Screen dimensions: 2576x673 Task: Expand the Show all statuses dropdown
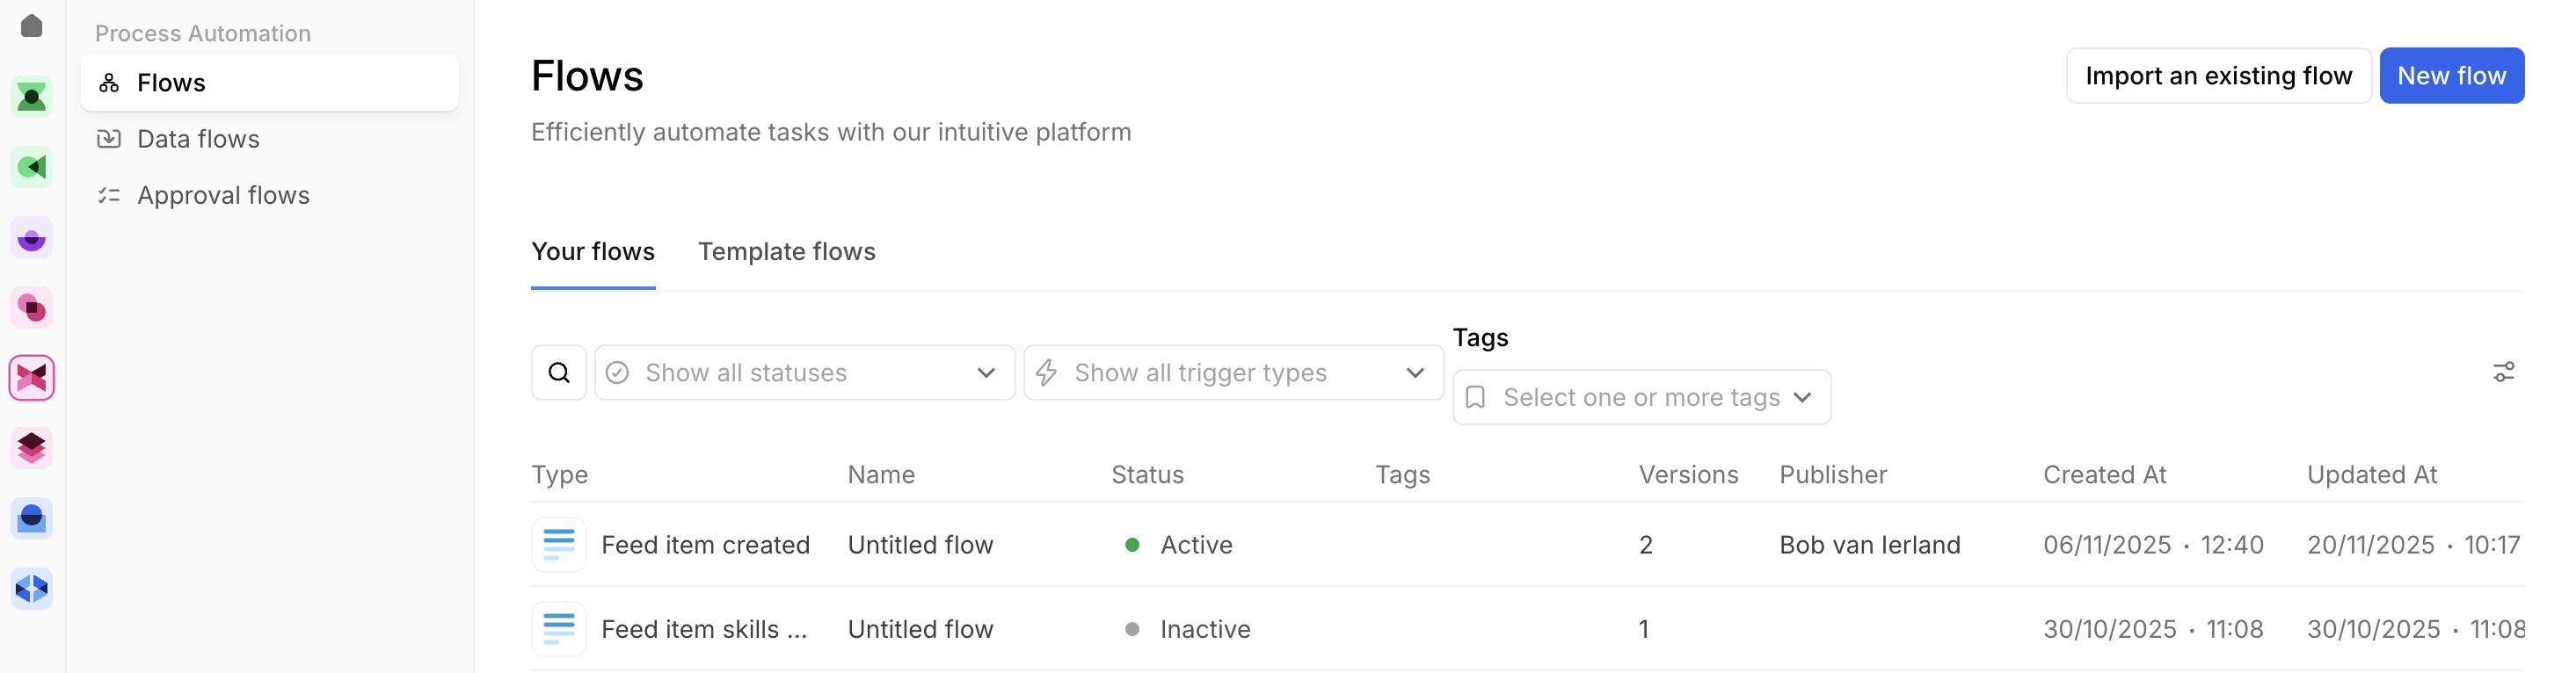804,373
